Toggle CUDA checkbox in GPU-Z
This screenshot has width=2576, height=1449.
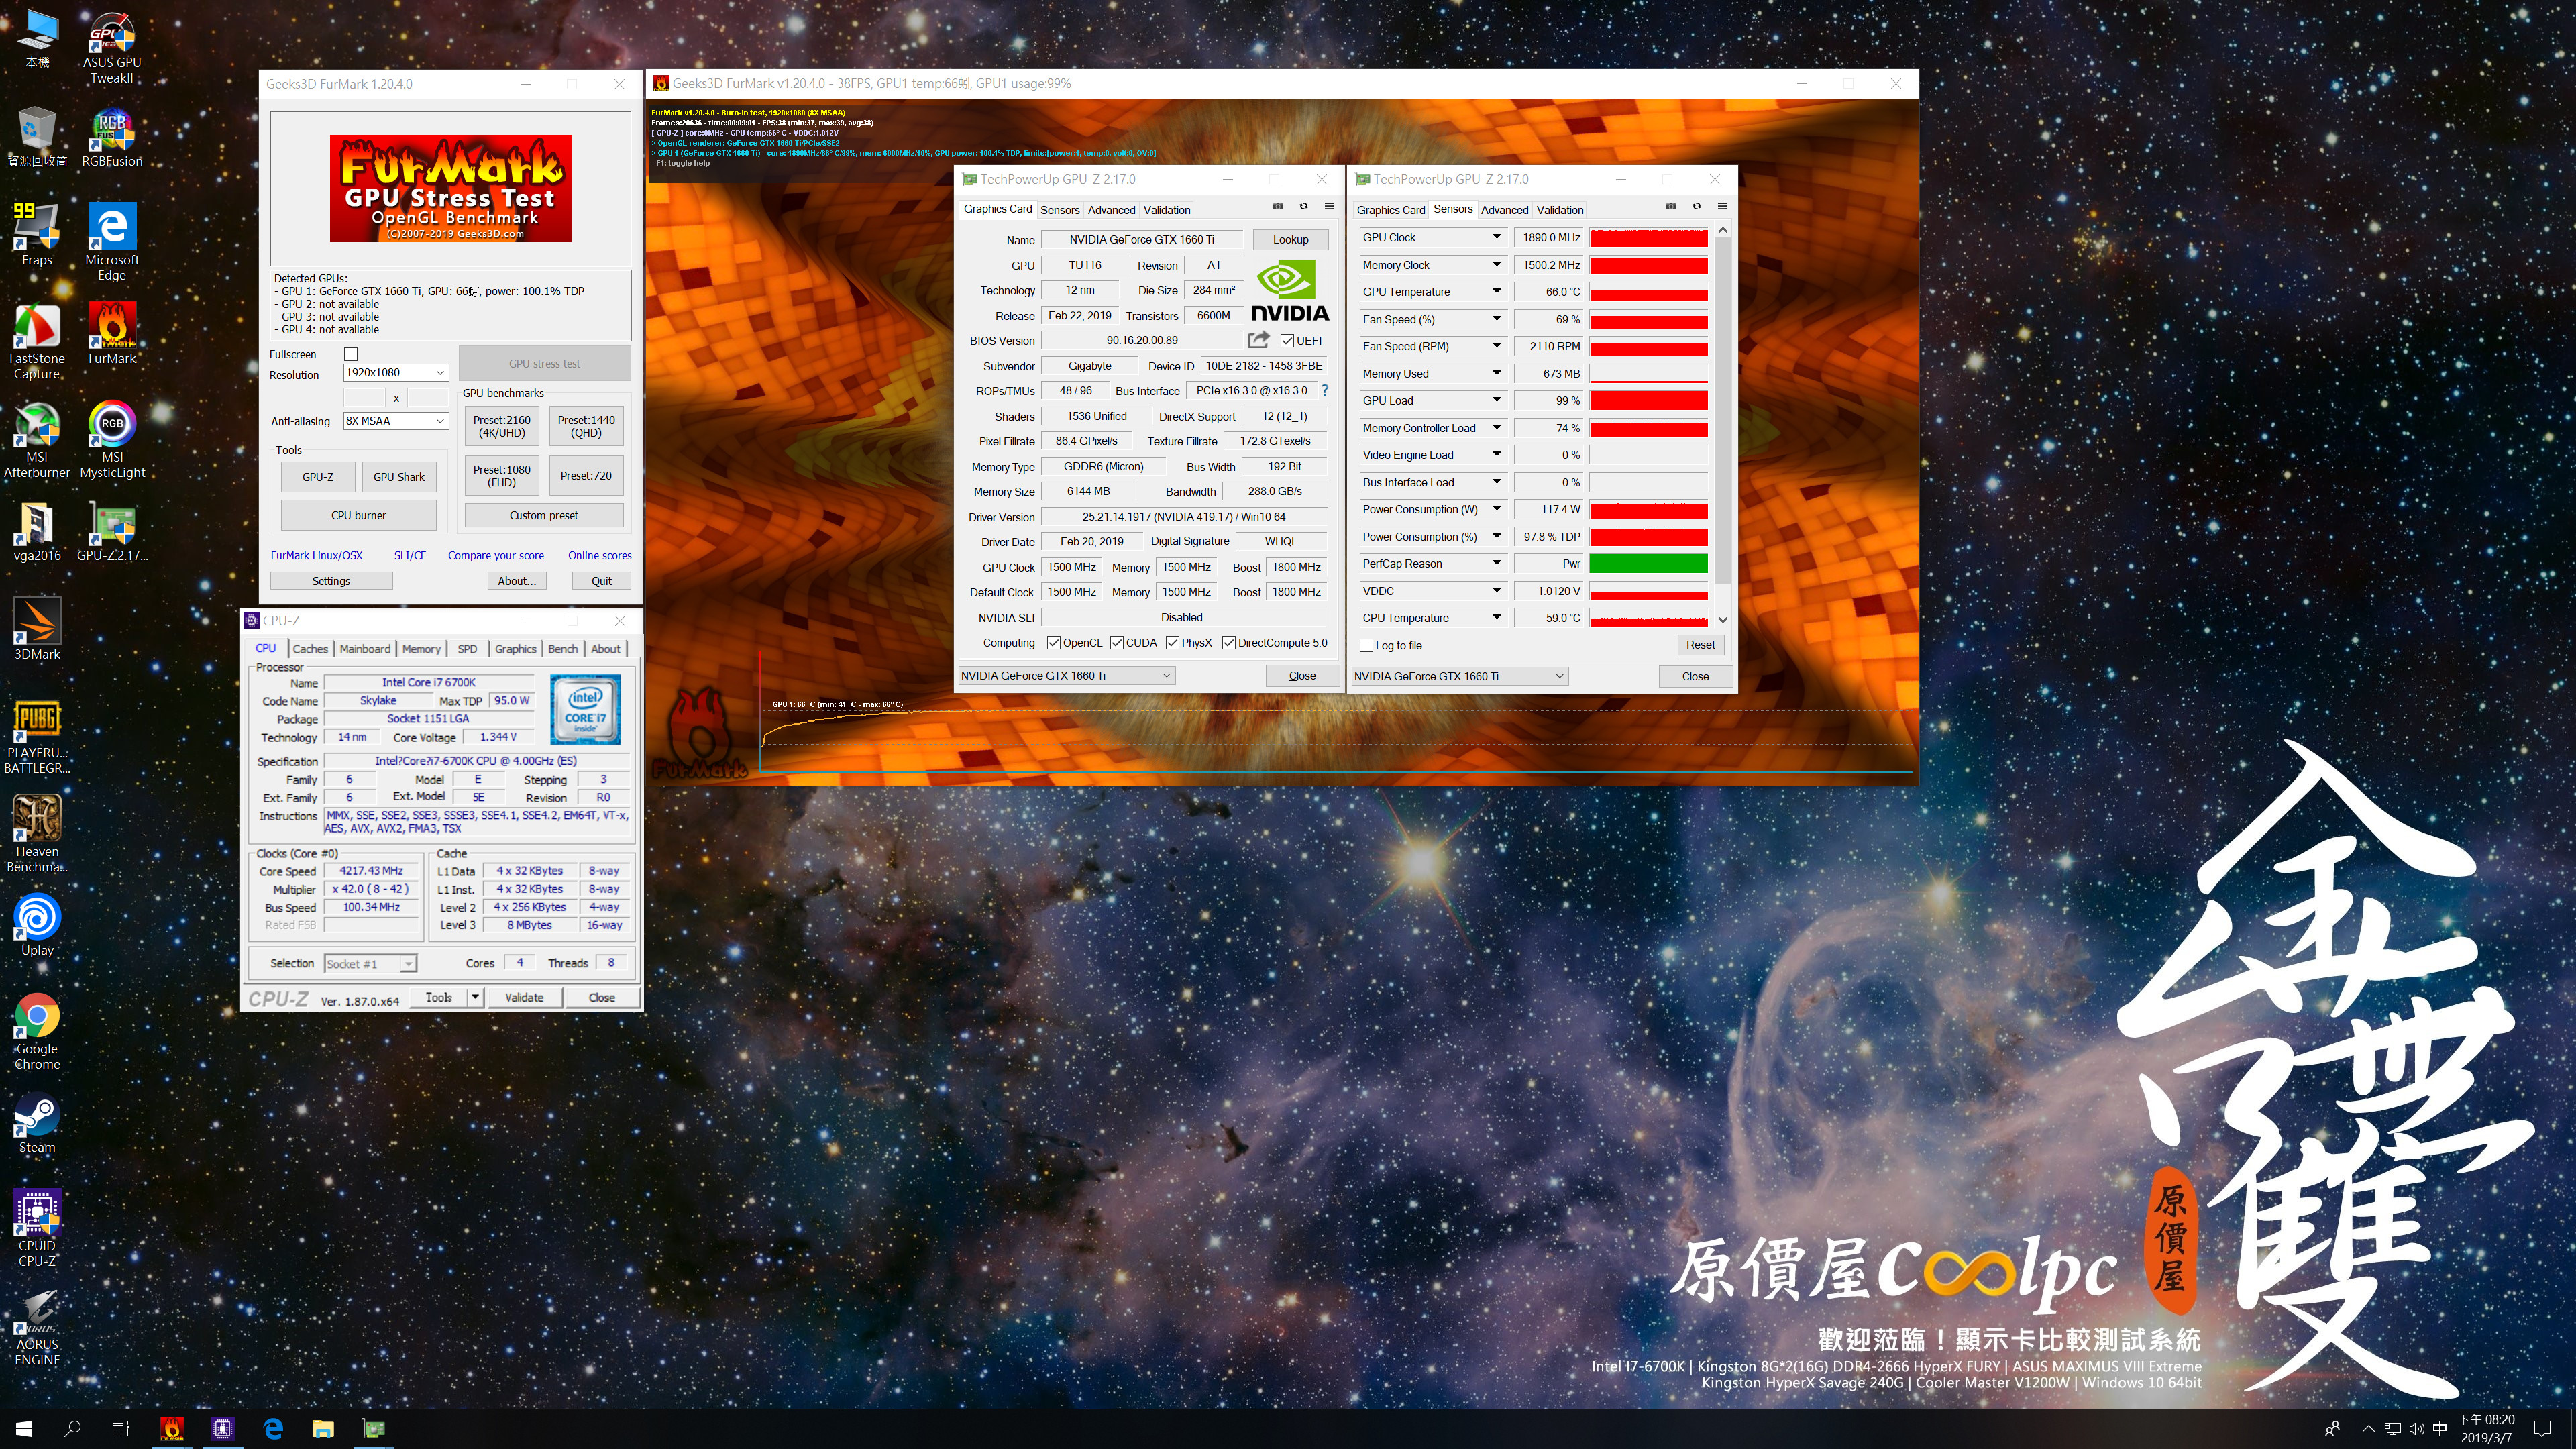point(1117,643)
